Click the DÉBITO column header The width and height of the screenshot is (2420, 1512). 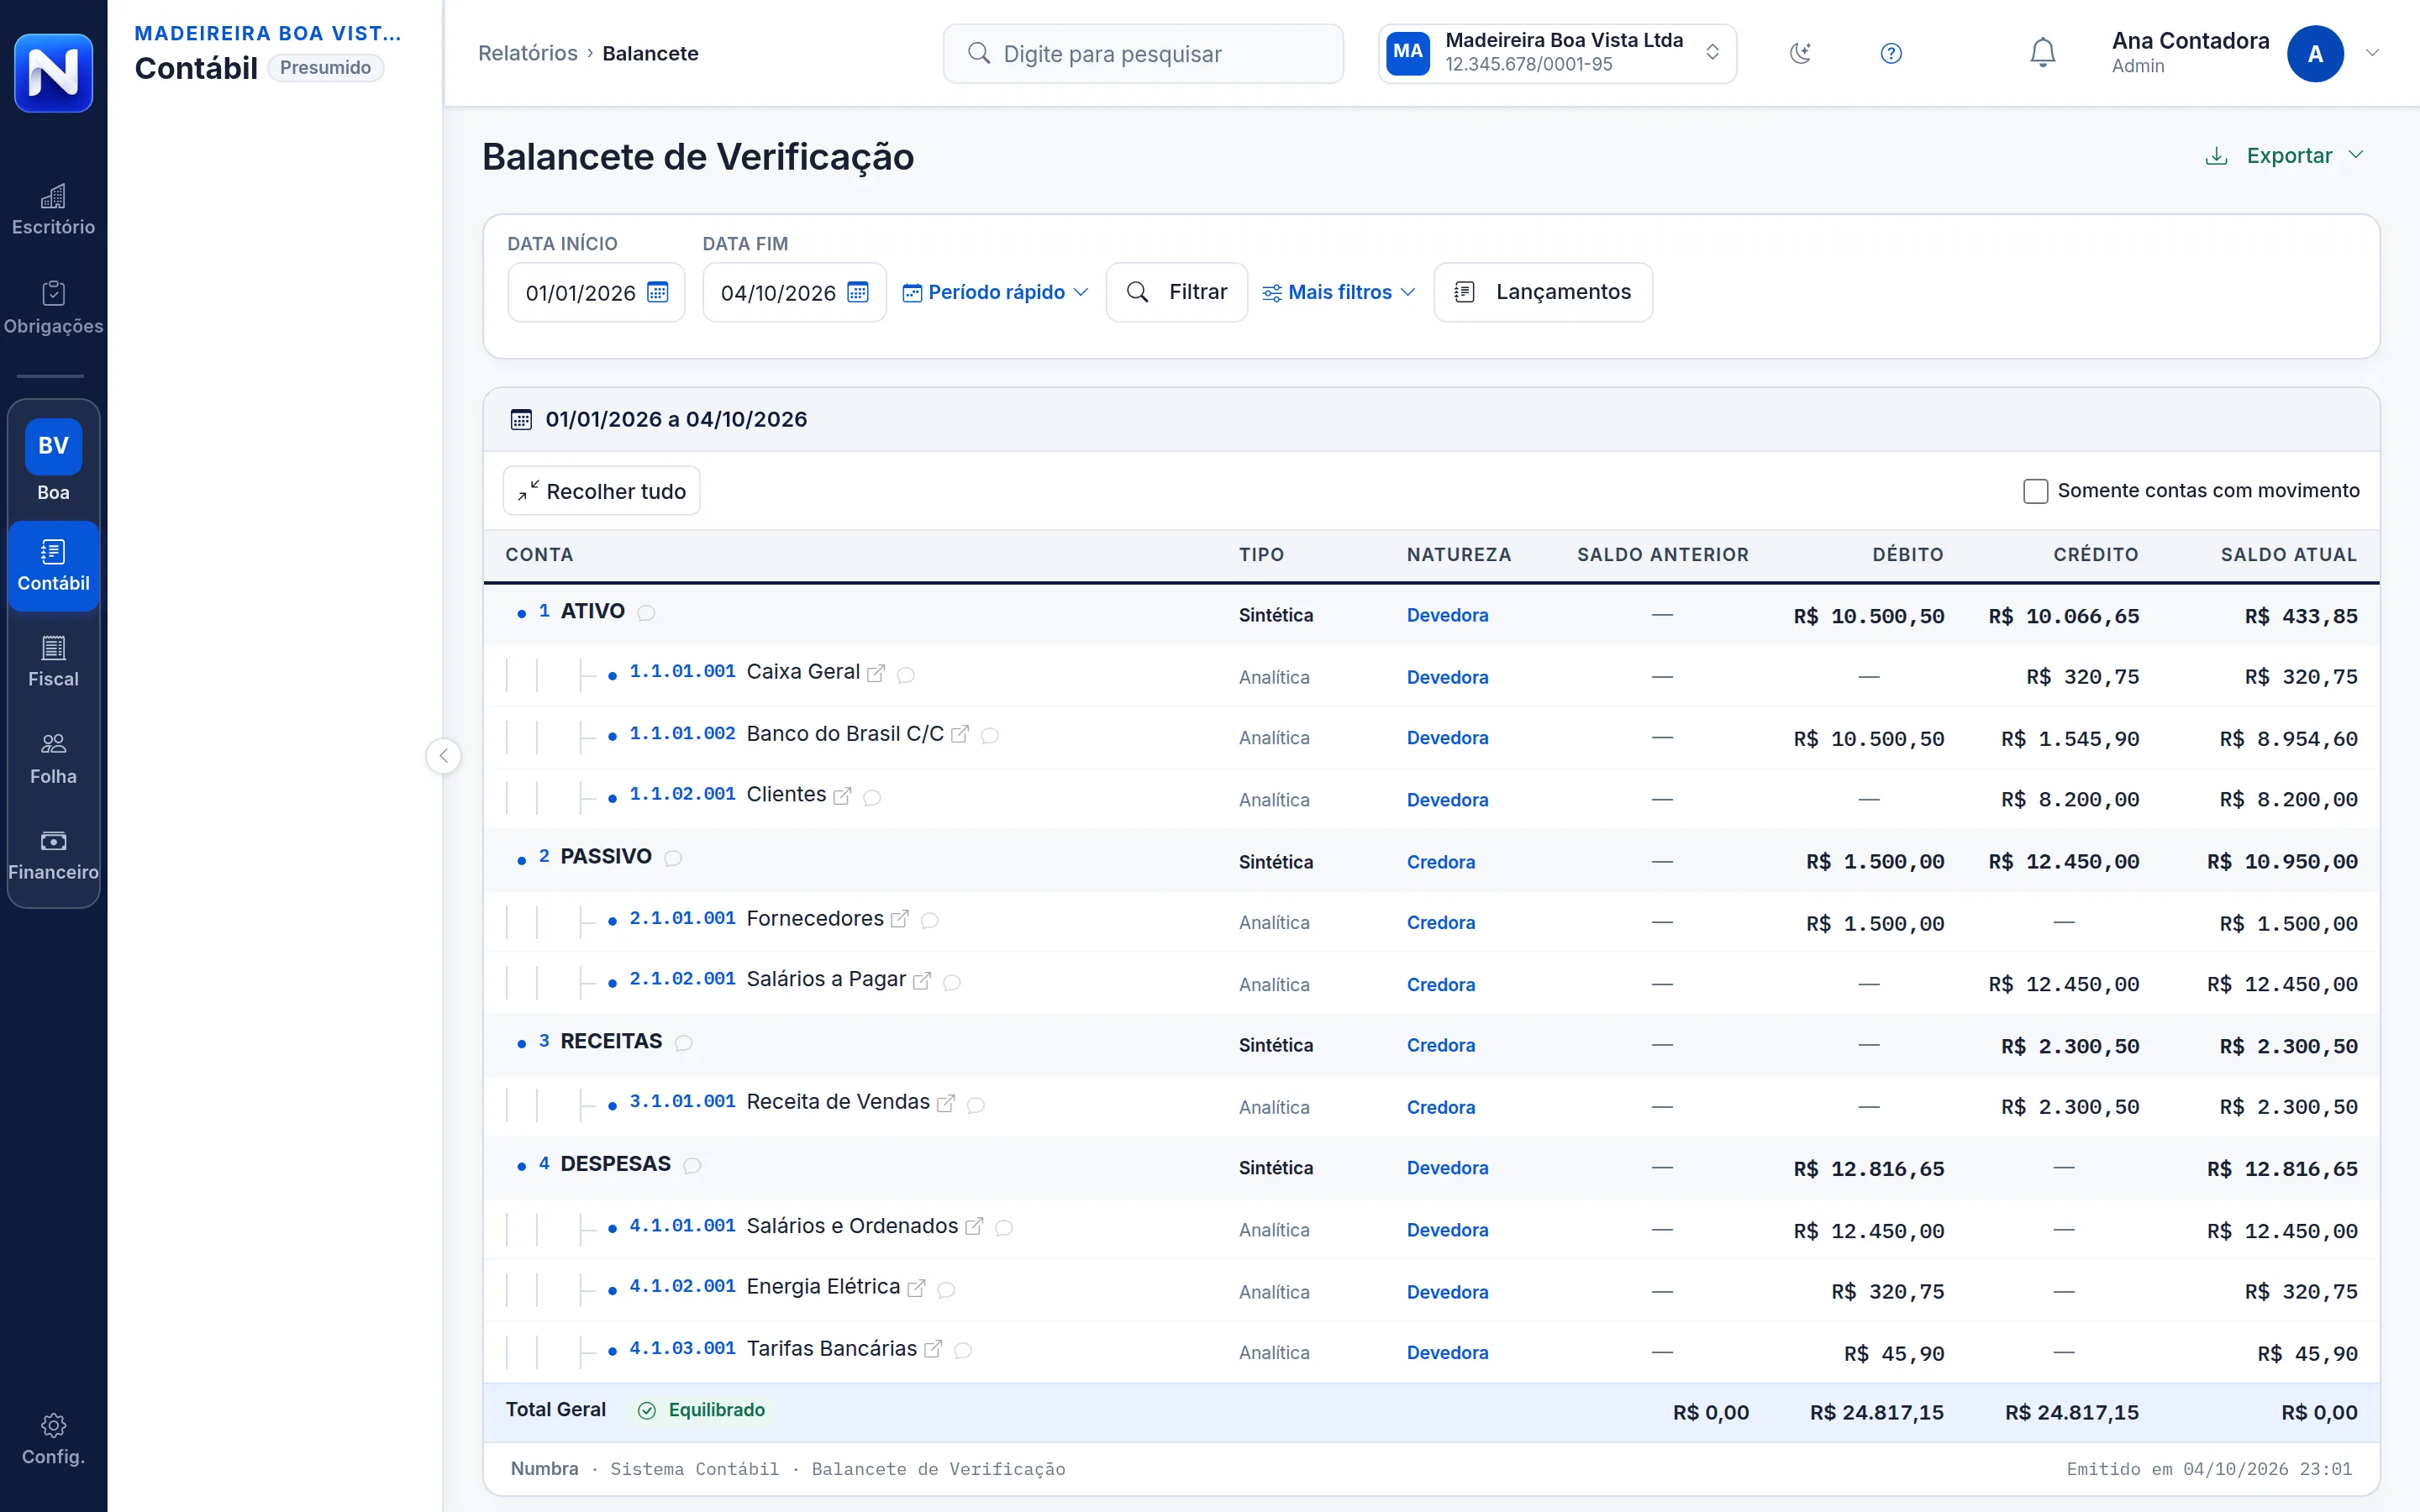click(1908, 555)
